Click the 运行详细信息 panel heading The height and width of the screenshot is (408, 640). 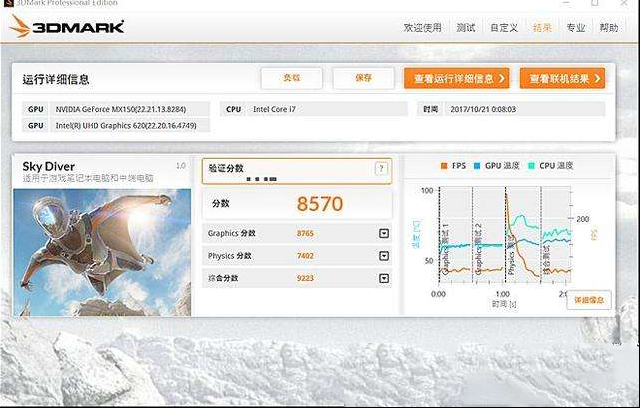tap(56, 80)
